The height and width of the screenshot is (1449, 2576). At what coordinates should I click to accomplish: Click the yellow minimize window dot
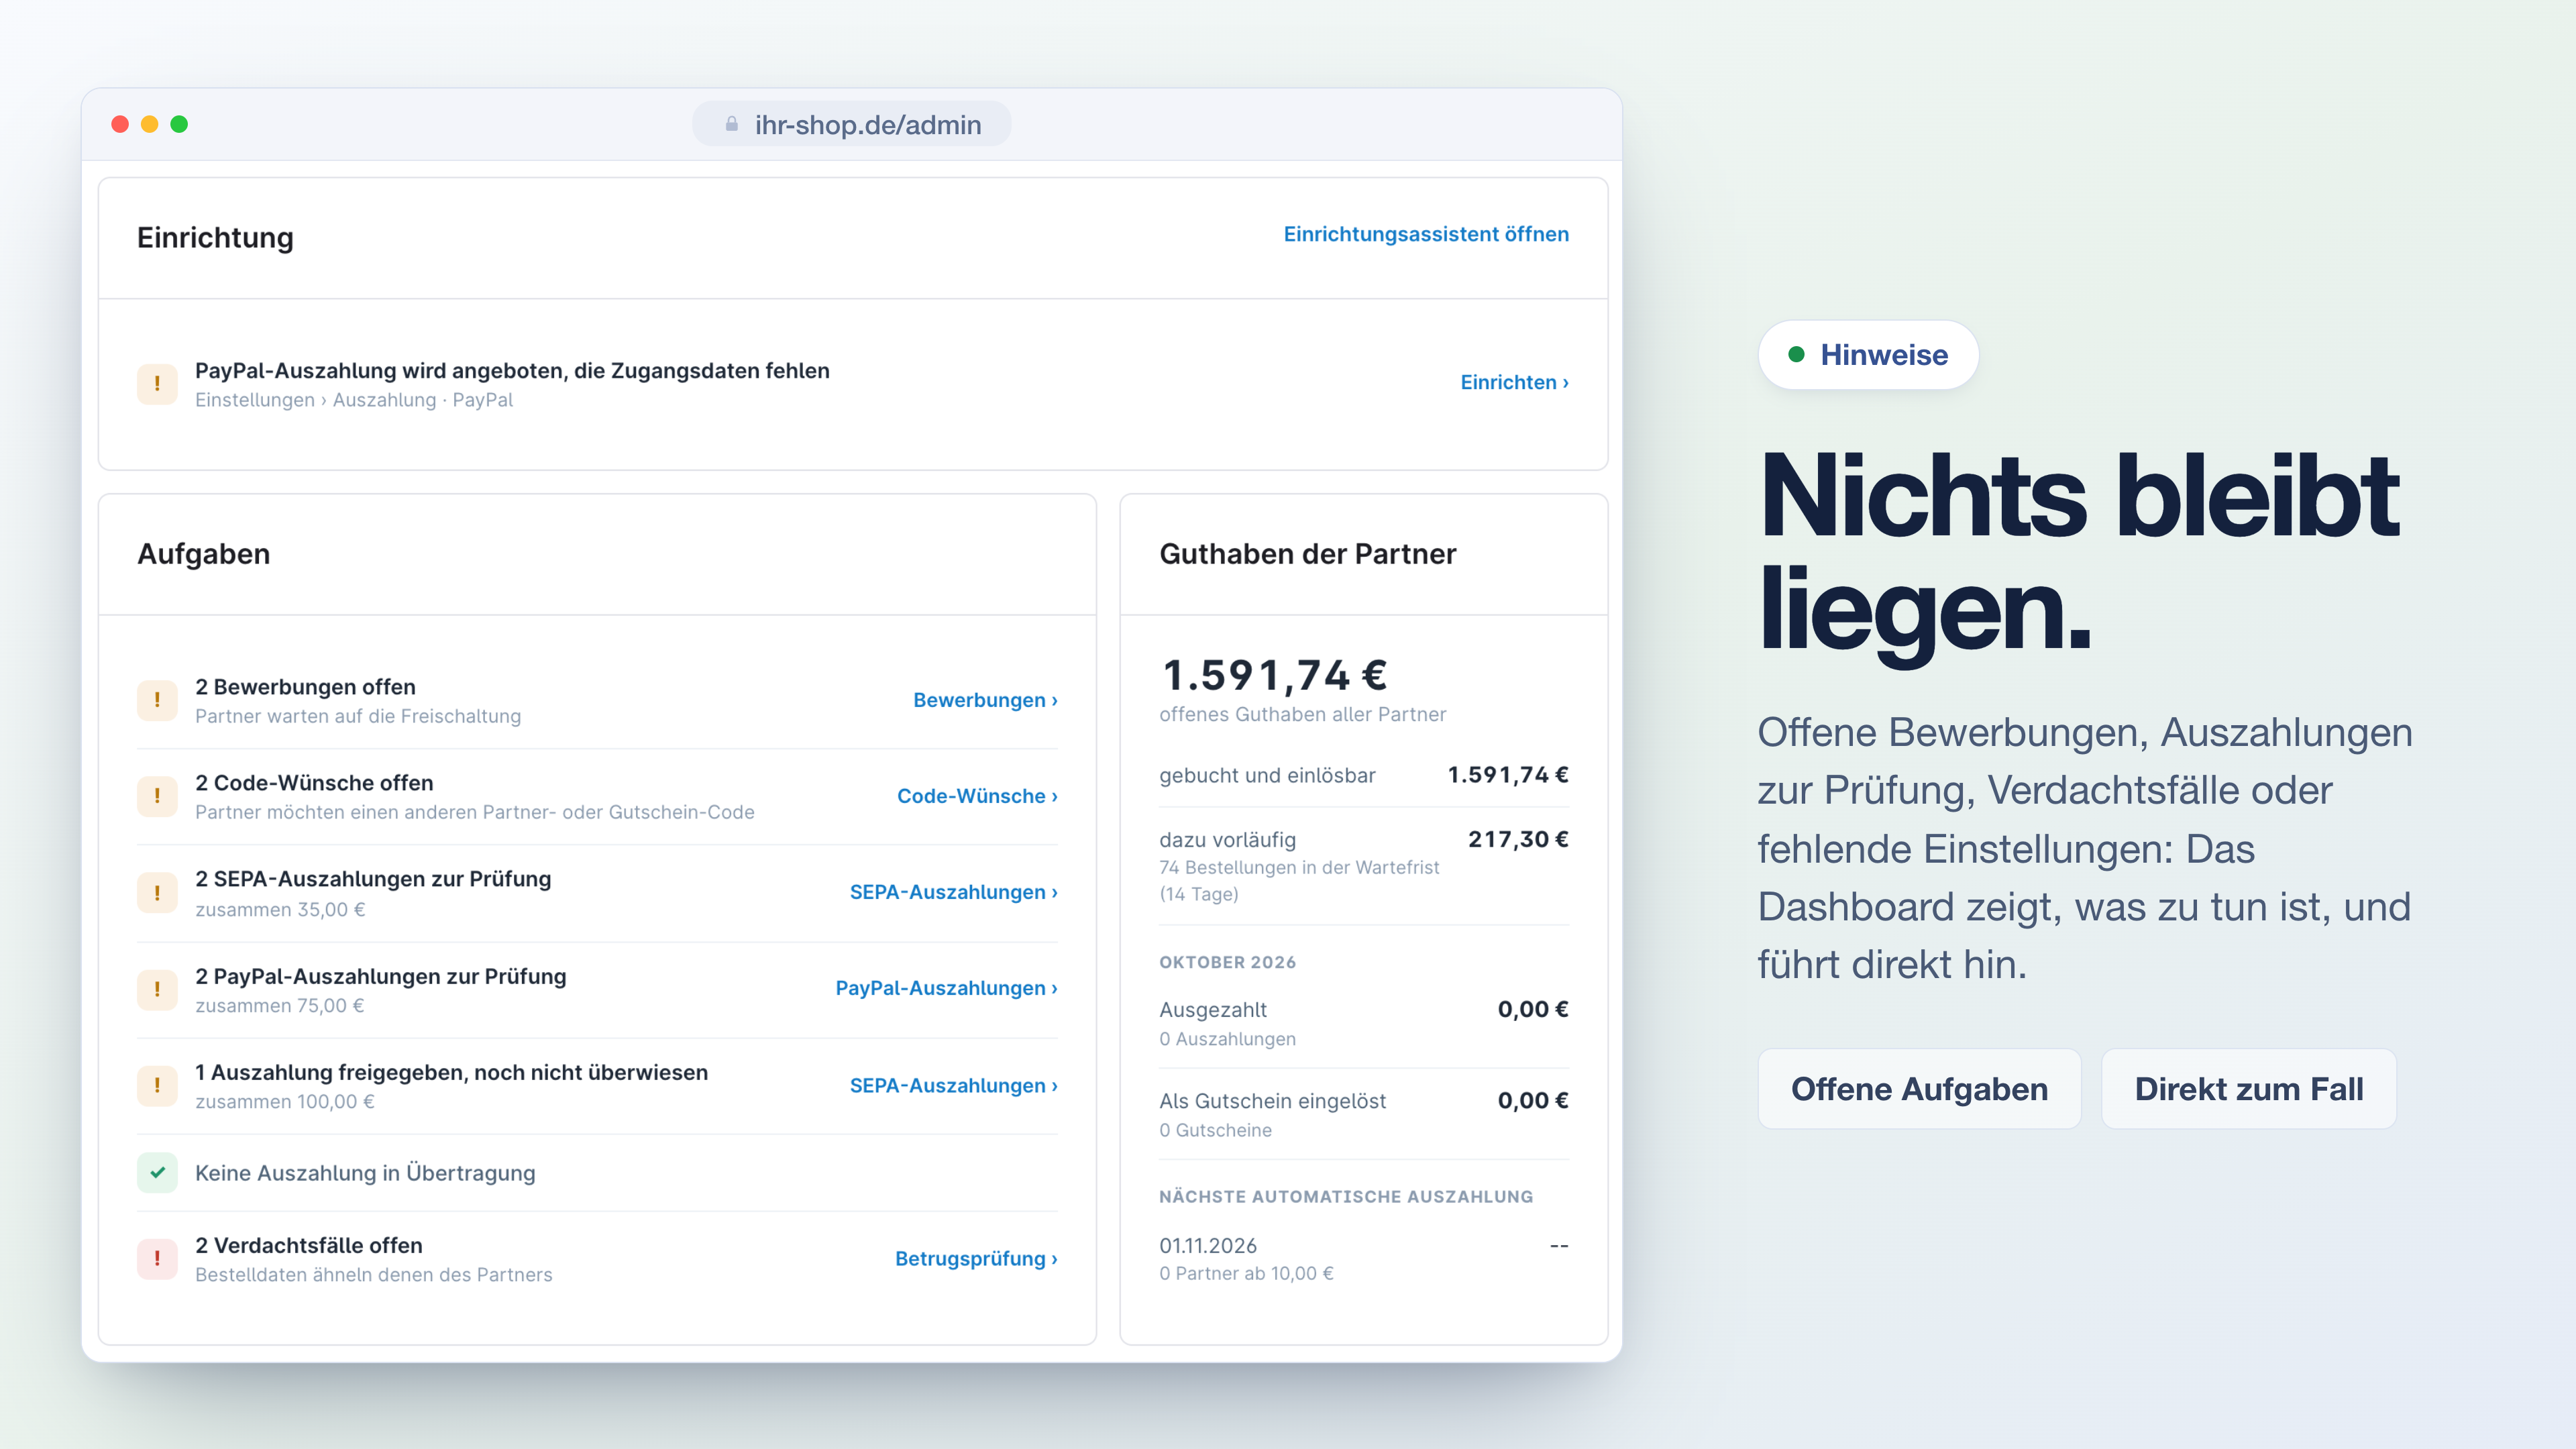[x=149, y=124]
